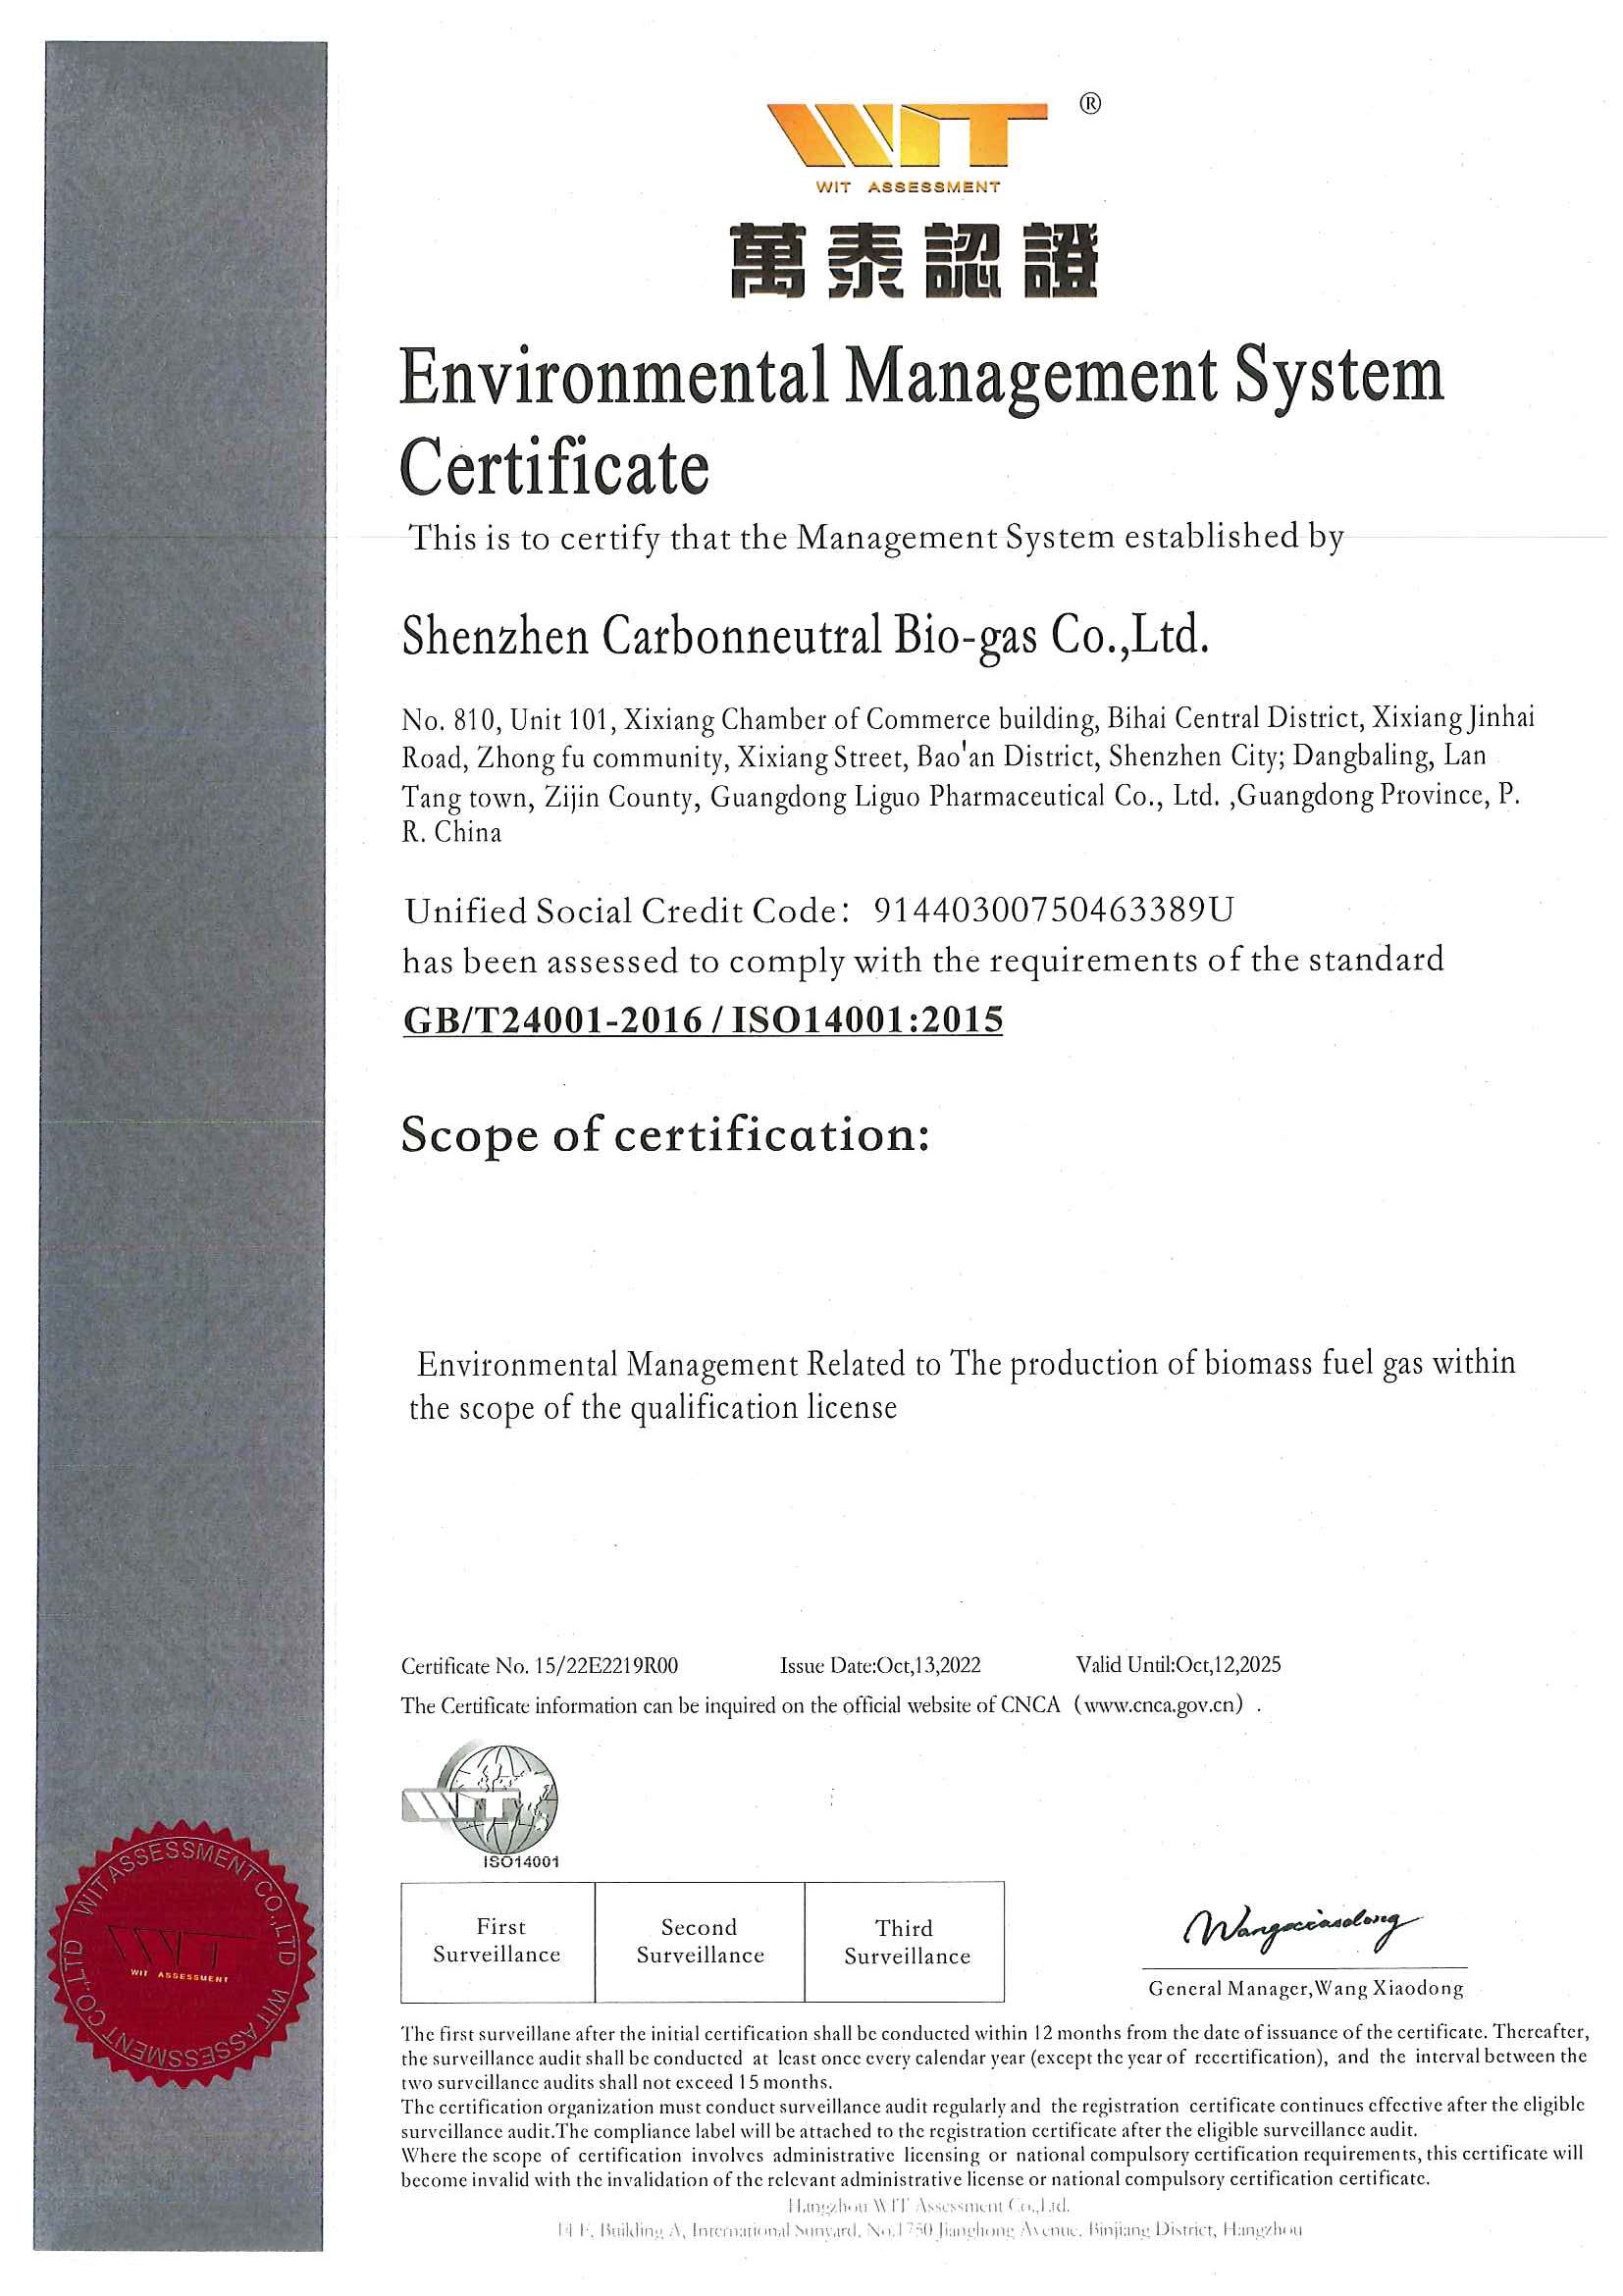Click the company name Shenzhen Carbonneutral Bio-gas
1623x2296 pixels.
pyautogui.click(x=805, y=635)
